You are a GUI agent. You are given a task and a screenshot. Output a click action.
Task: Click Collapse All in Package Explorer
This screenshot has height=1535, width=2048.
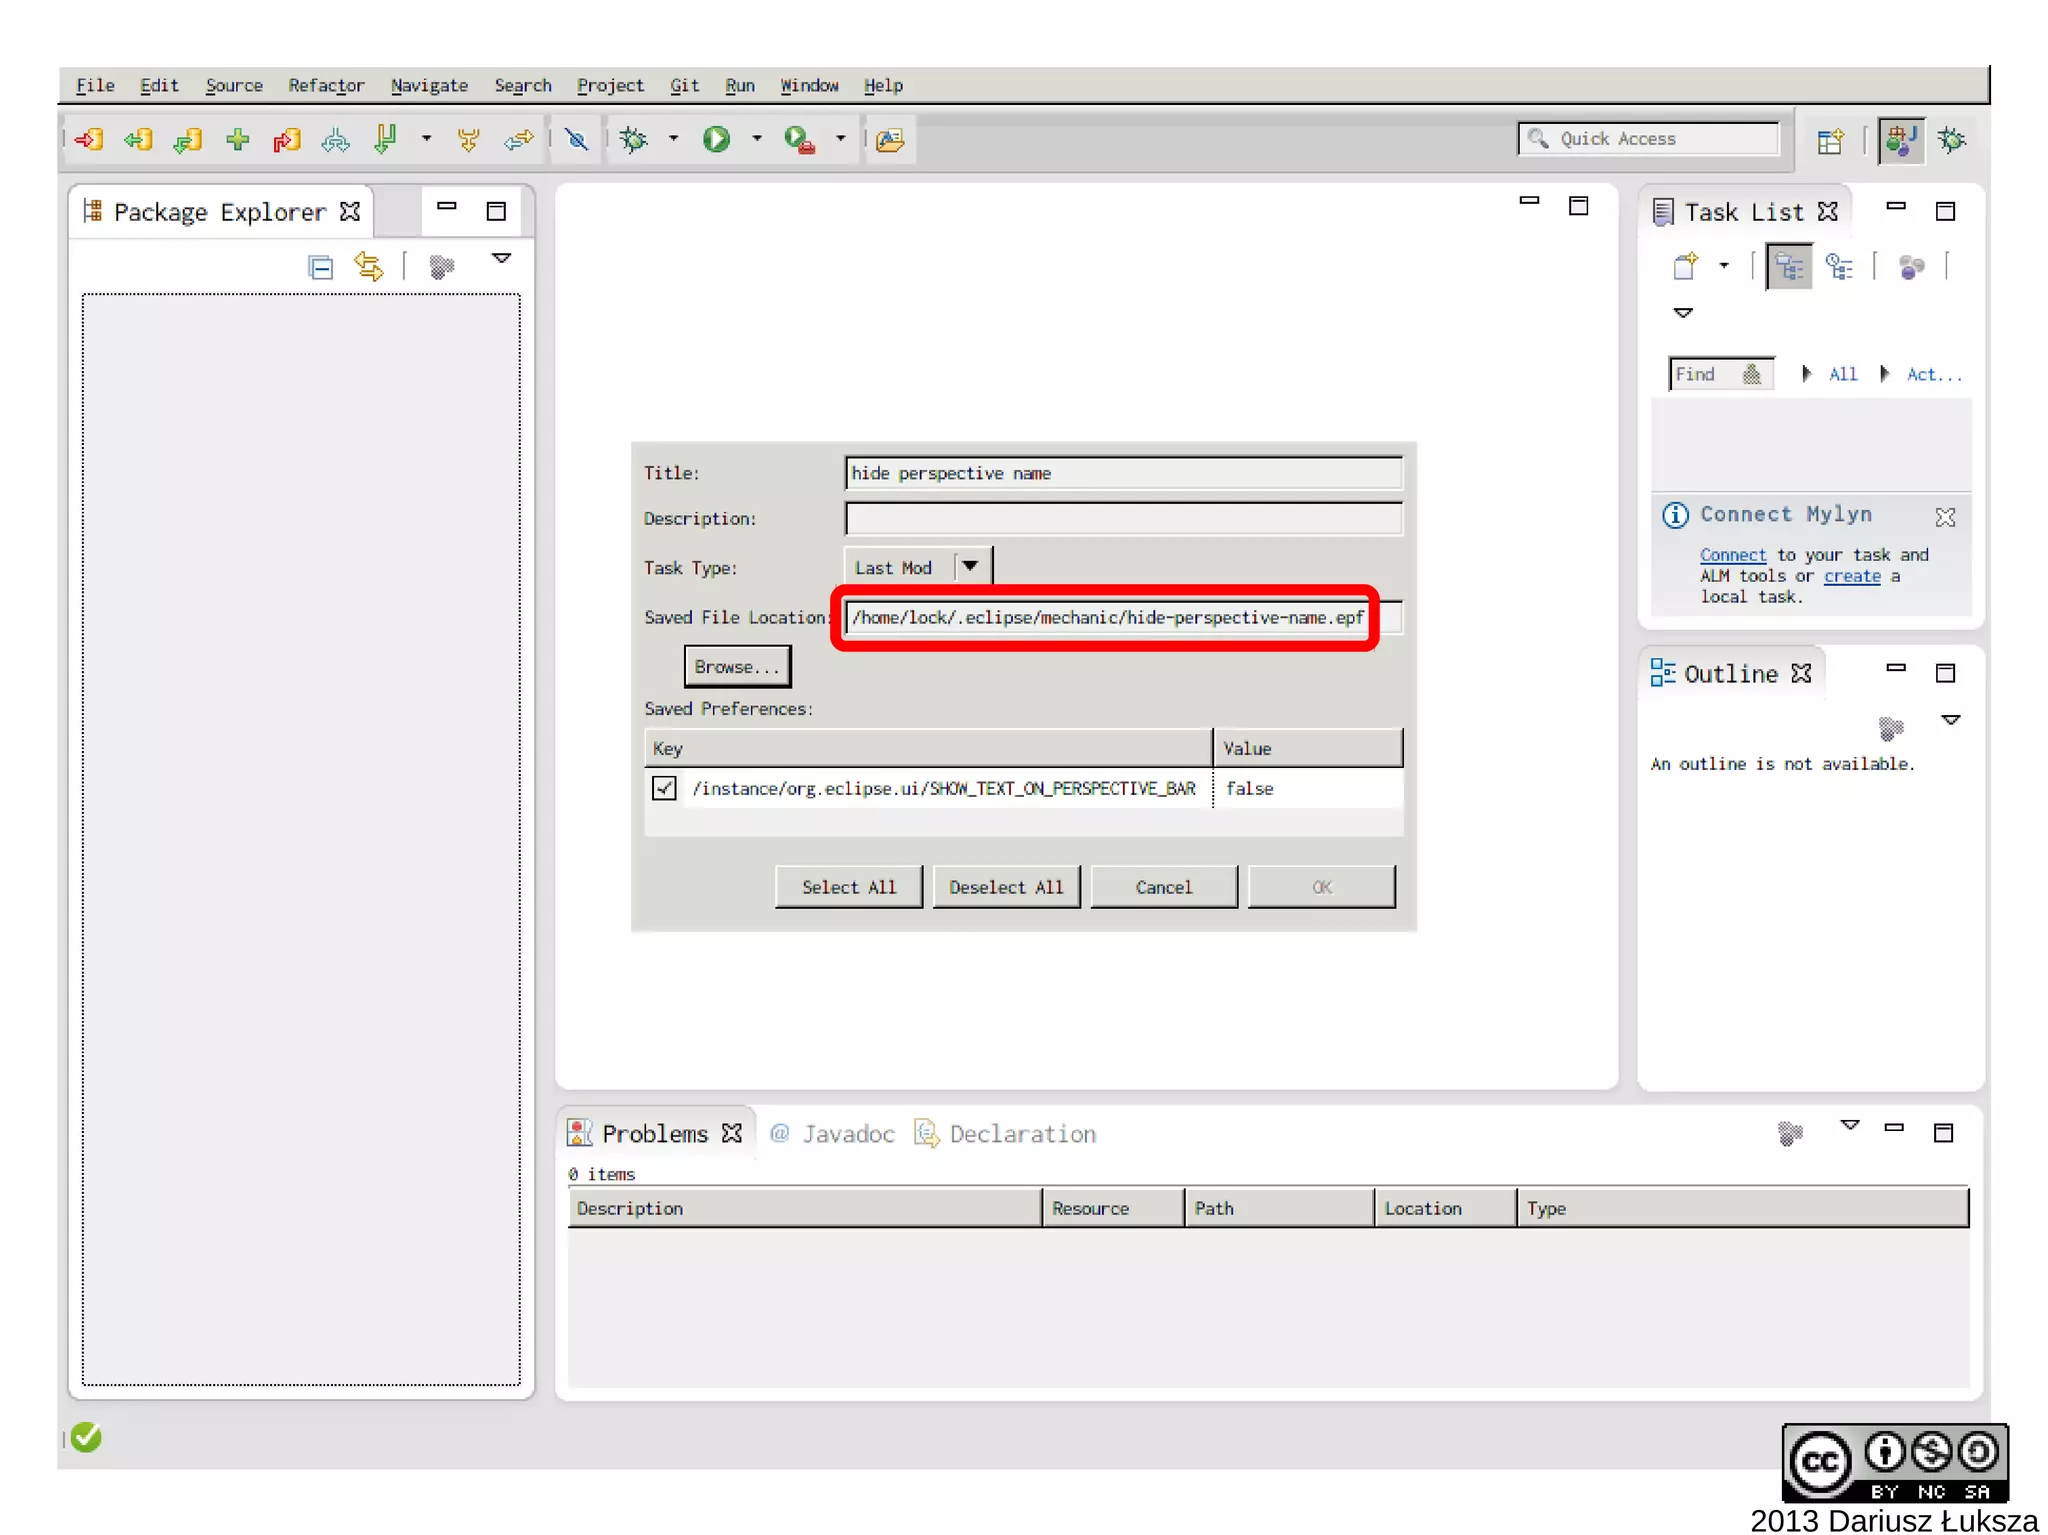pyautogui.click(x=320, y=267)
